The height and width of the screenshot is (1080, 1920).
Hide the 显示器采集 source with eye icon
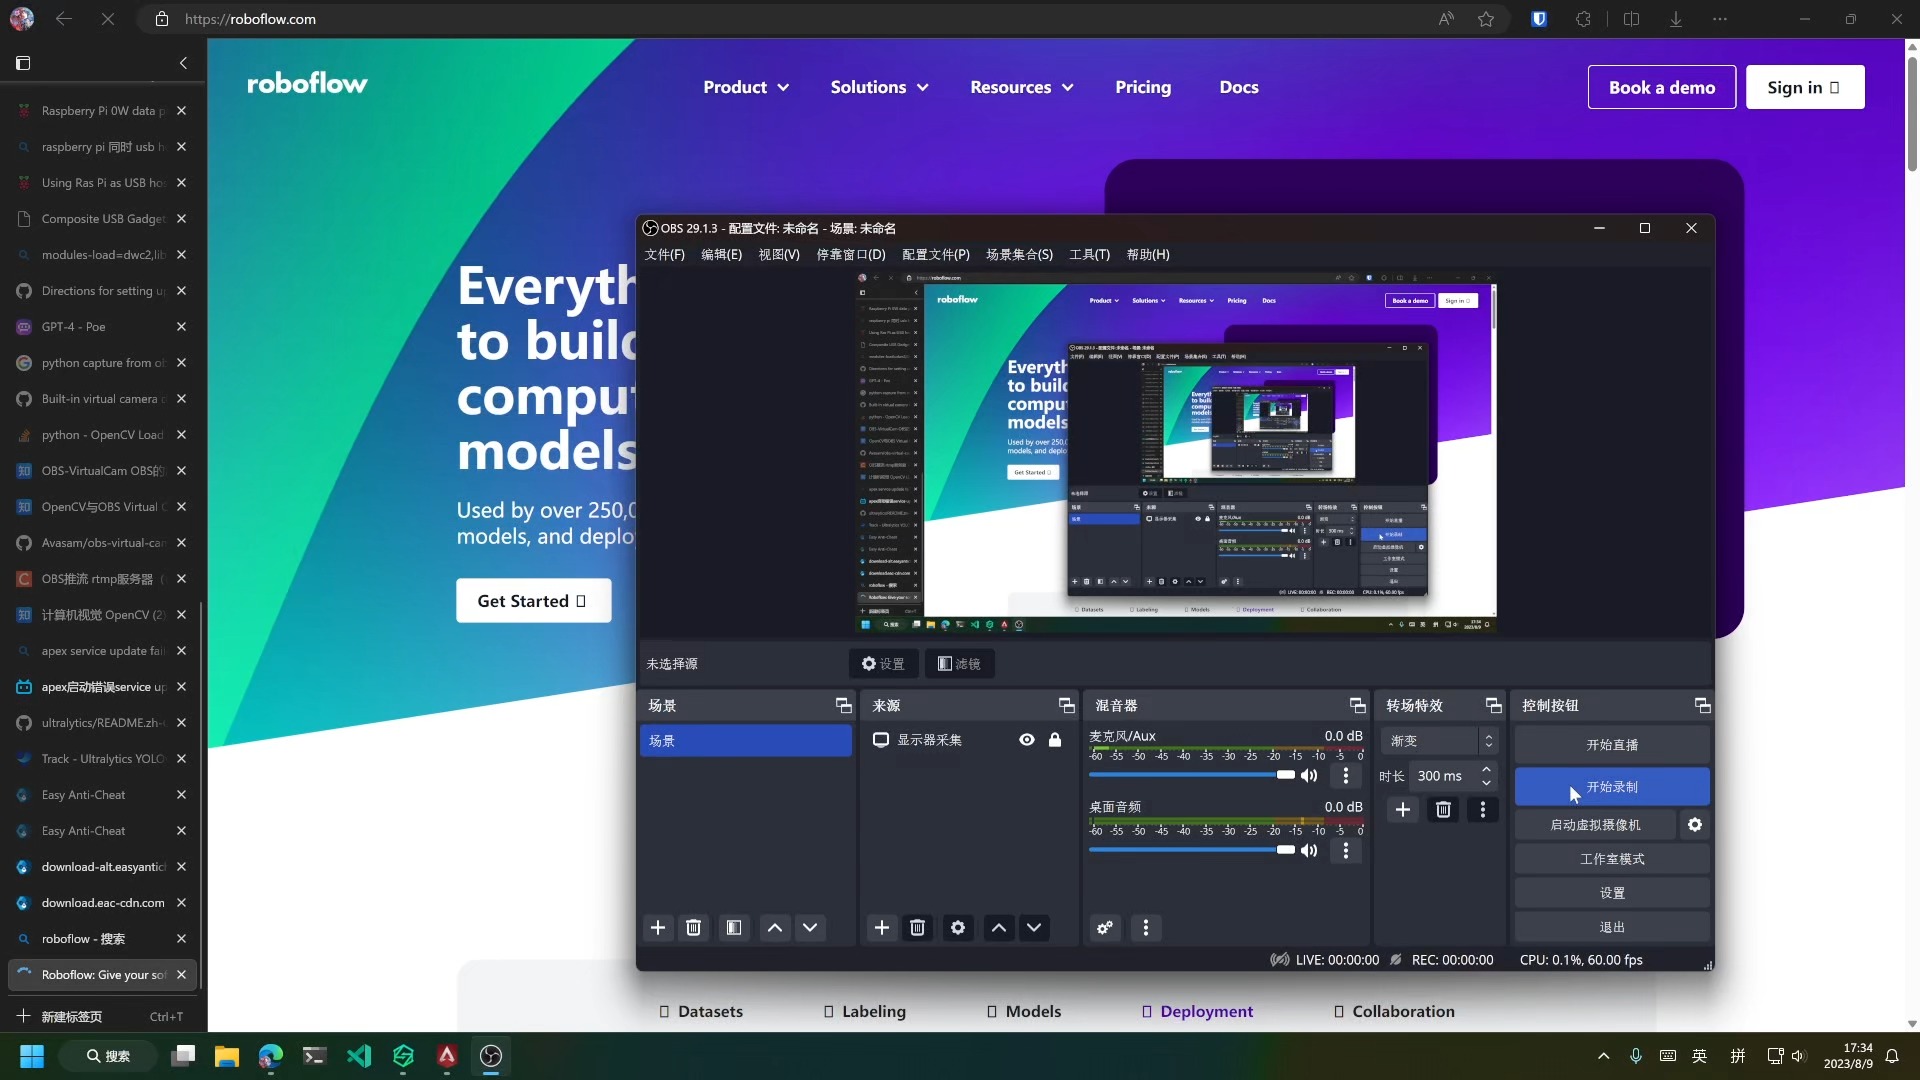(x=1027, y=740)
